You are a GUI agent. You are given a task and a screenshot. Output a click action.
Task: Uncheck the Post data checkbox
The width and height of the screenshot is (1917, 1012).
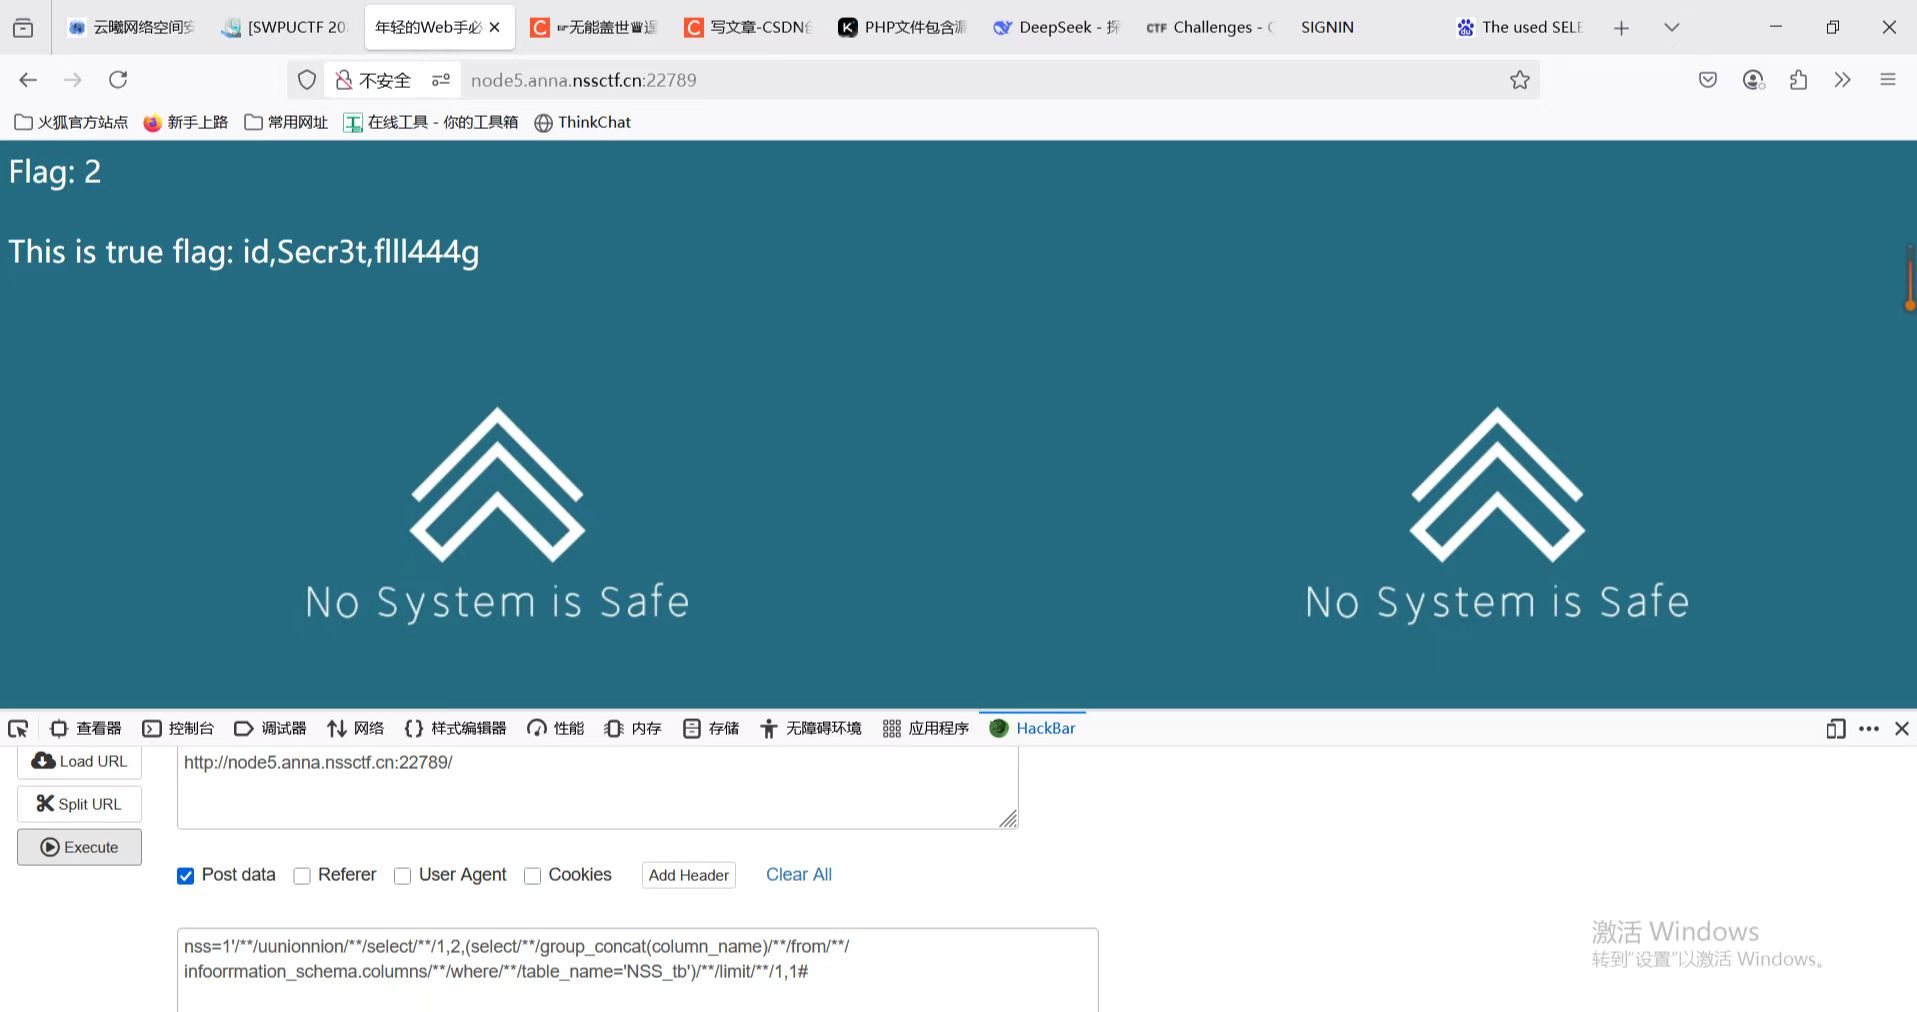pos(185,876)
